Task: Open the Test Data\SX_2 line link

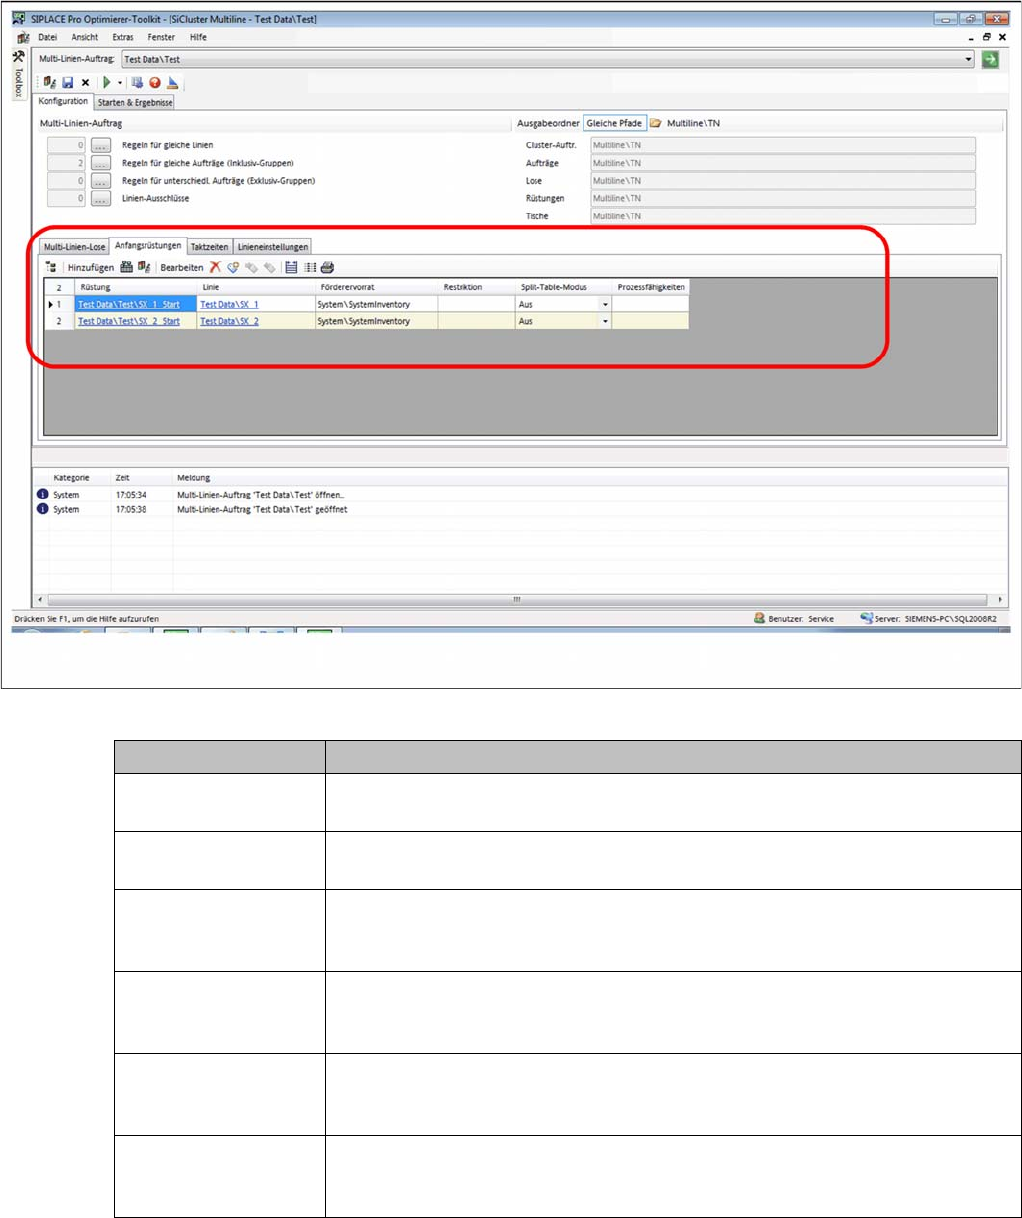Action: tap(229, 321)
